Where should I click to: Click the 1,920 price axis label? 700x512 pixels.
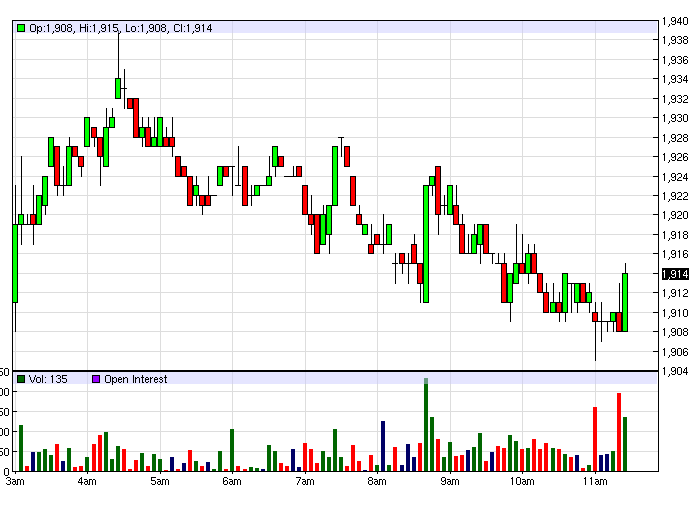[675, 215]
